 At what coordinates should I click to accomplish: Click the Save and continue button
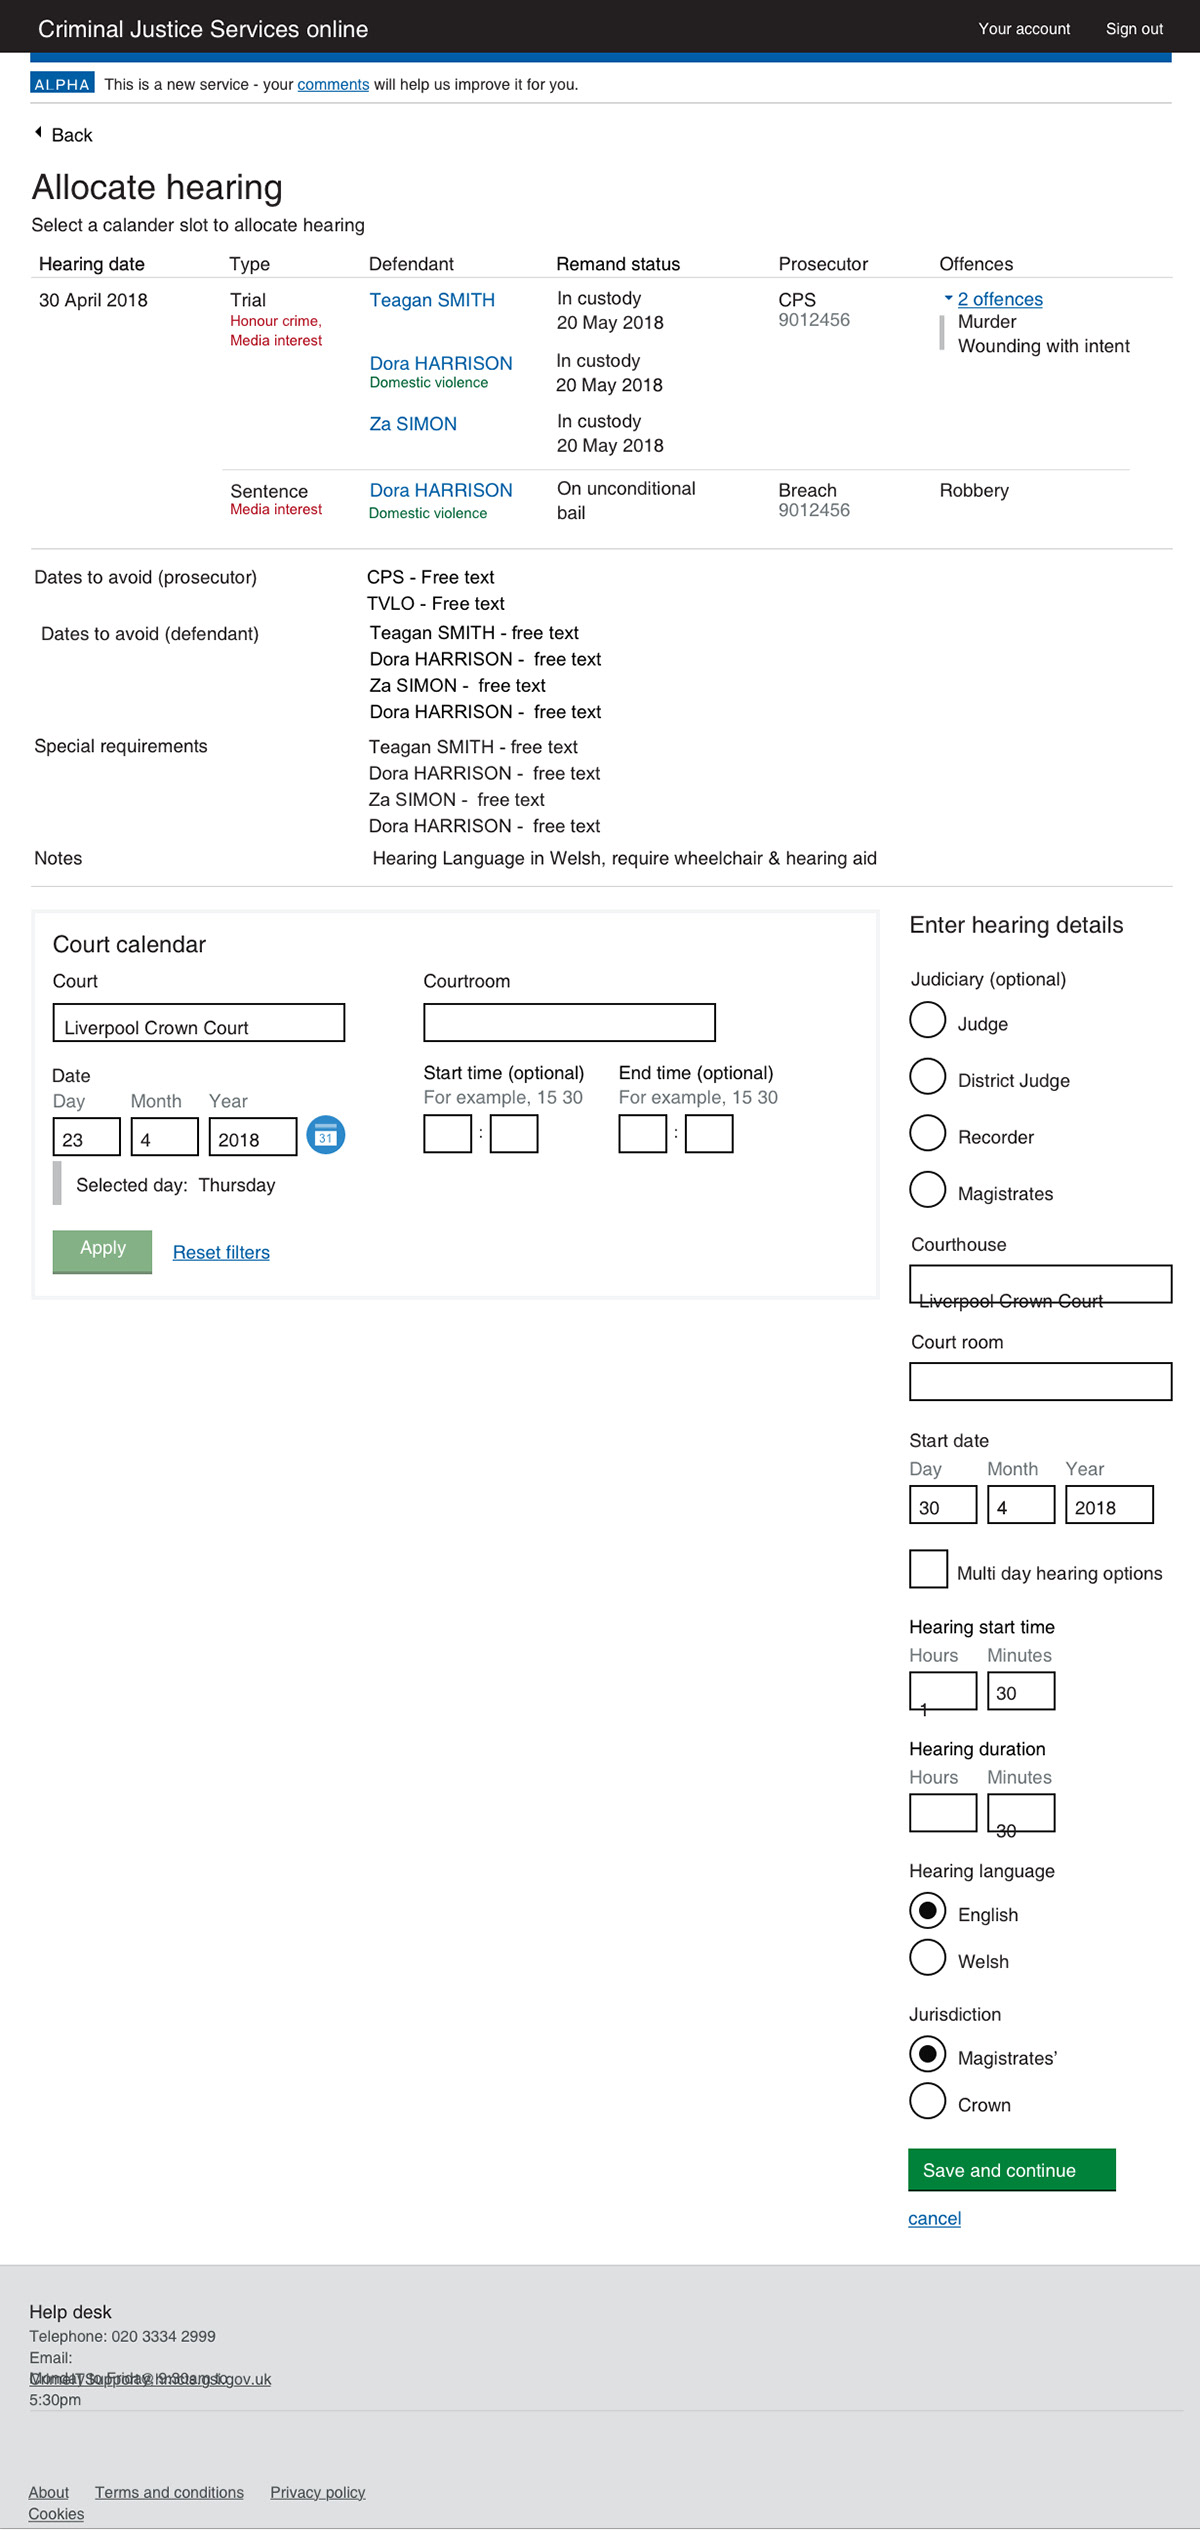click(1011, 2170)
